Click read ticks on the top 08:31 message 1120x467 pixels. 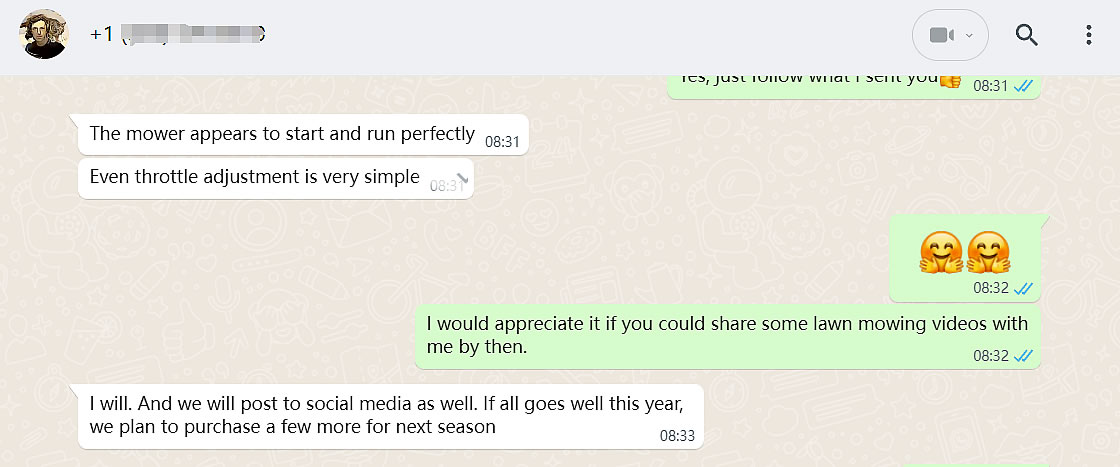pos(1023,86)
